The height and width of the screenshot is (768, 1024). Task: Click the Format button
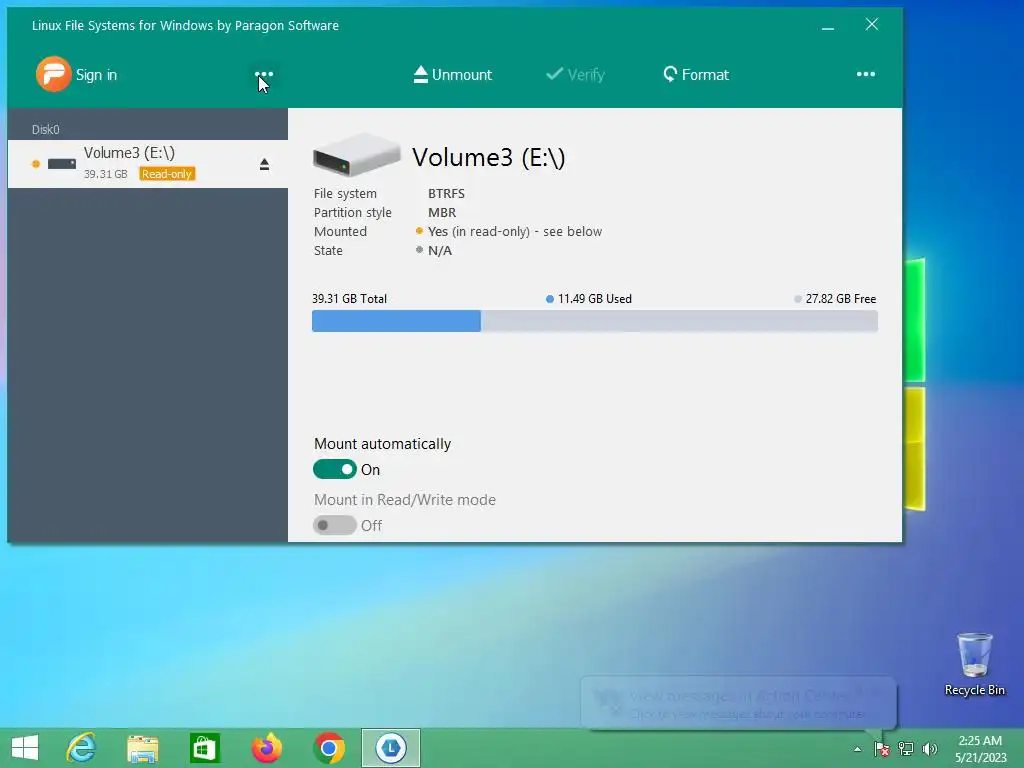click(x=696, y=74)
